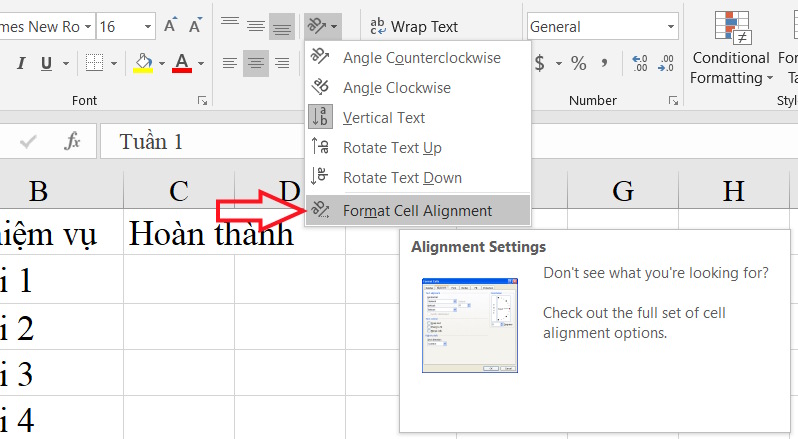Open underline style dropdown arrow

(66, 64)
